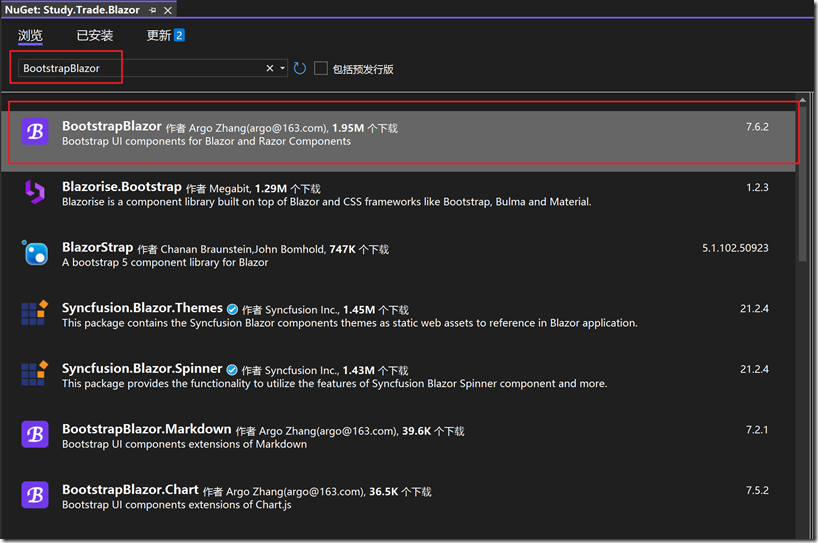
Task: Click the 包括预发行版 label
Action: (x=363, y=69)
